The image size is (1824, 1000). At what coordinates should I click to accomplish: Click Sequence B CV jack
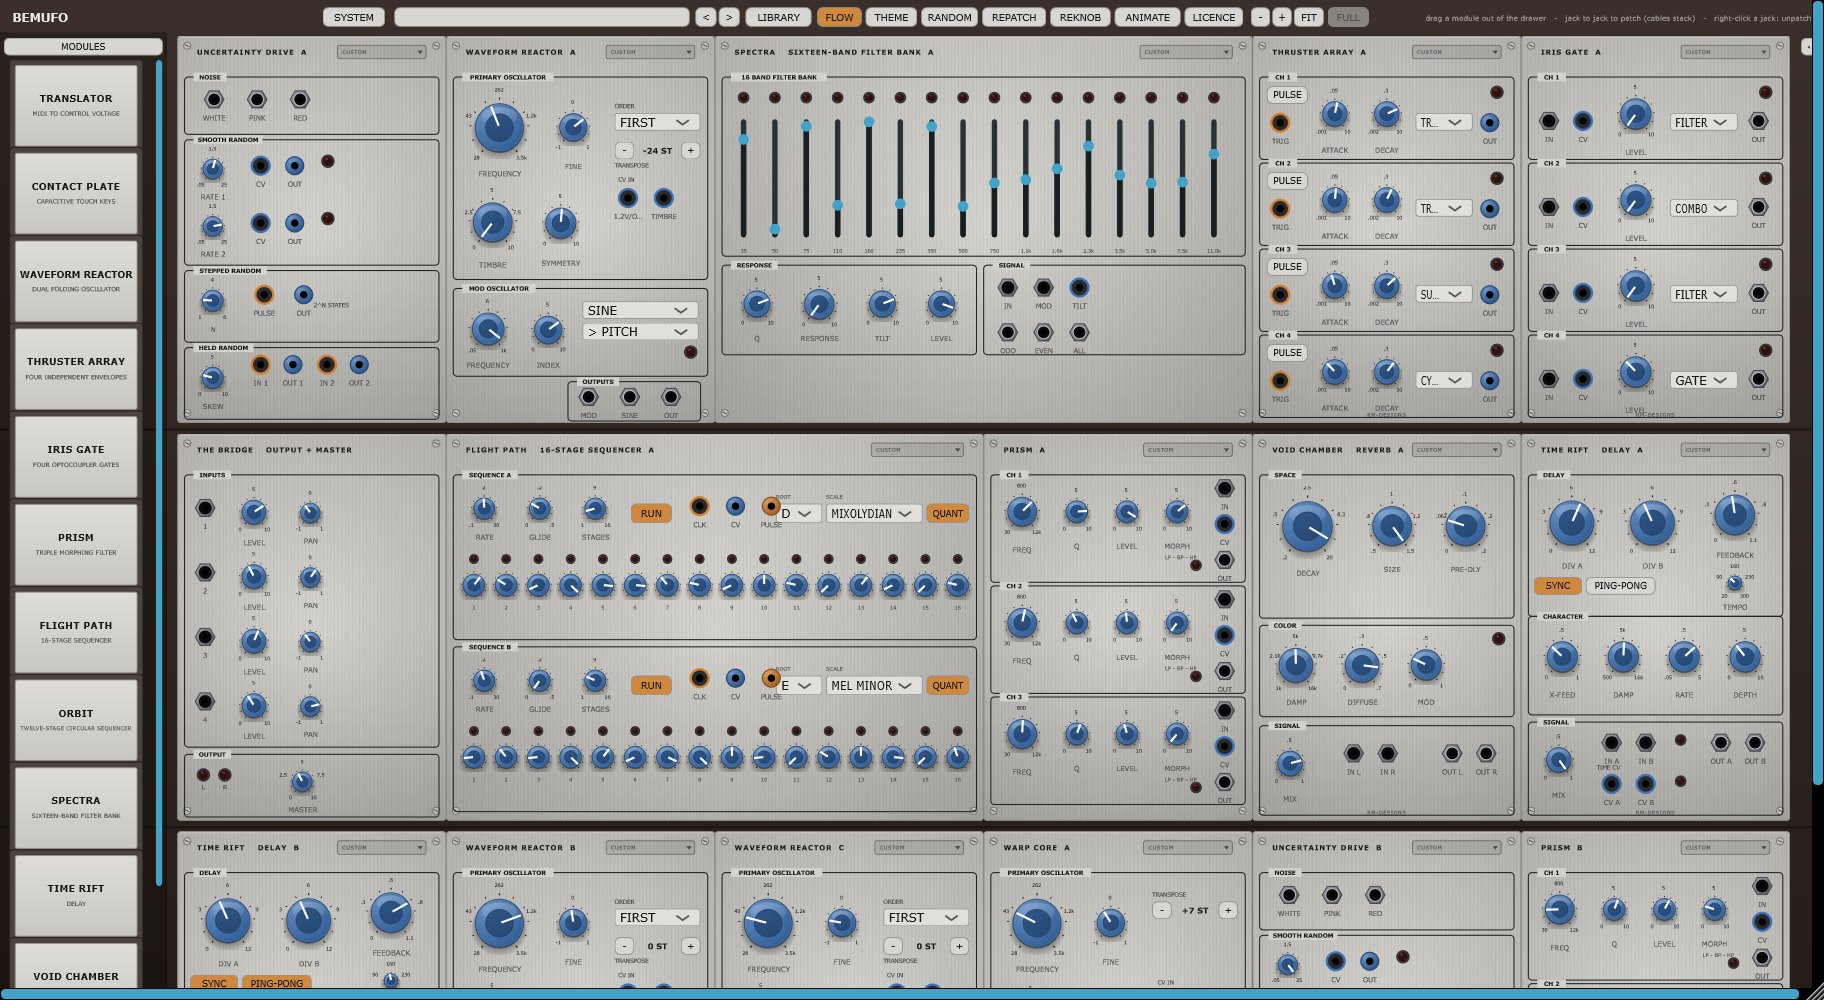click(735, 678)
